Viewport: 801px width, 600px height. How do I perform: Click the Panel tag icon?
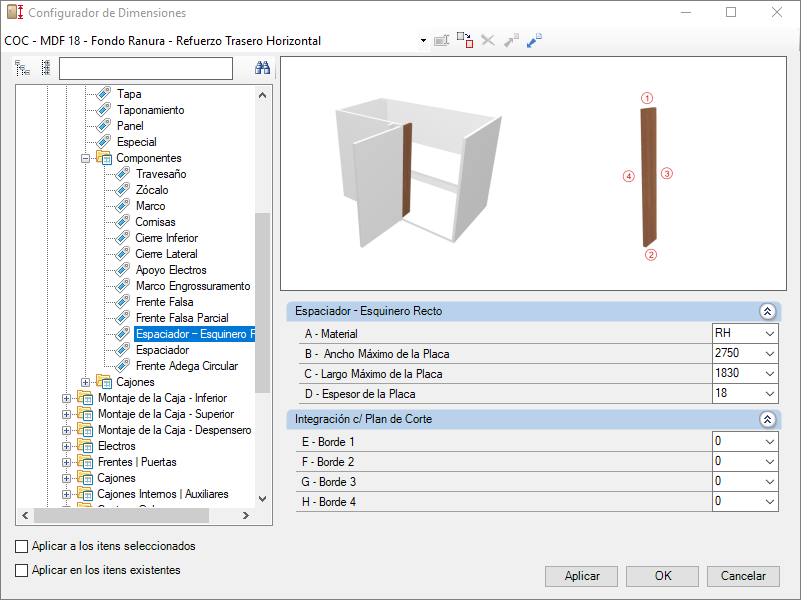point(104,126)
